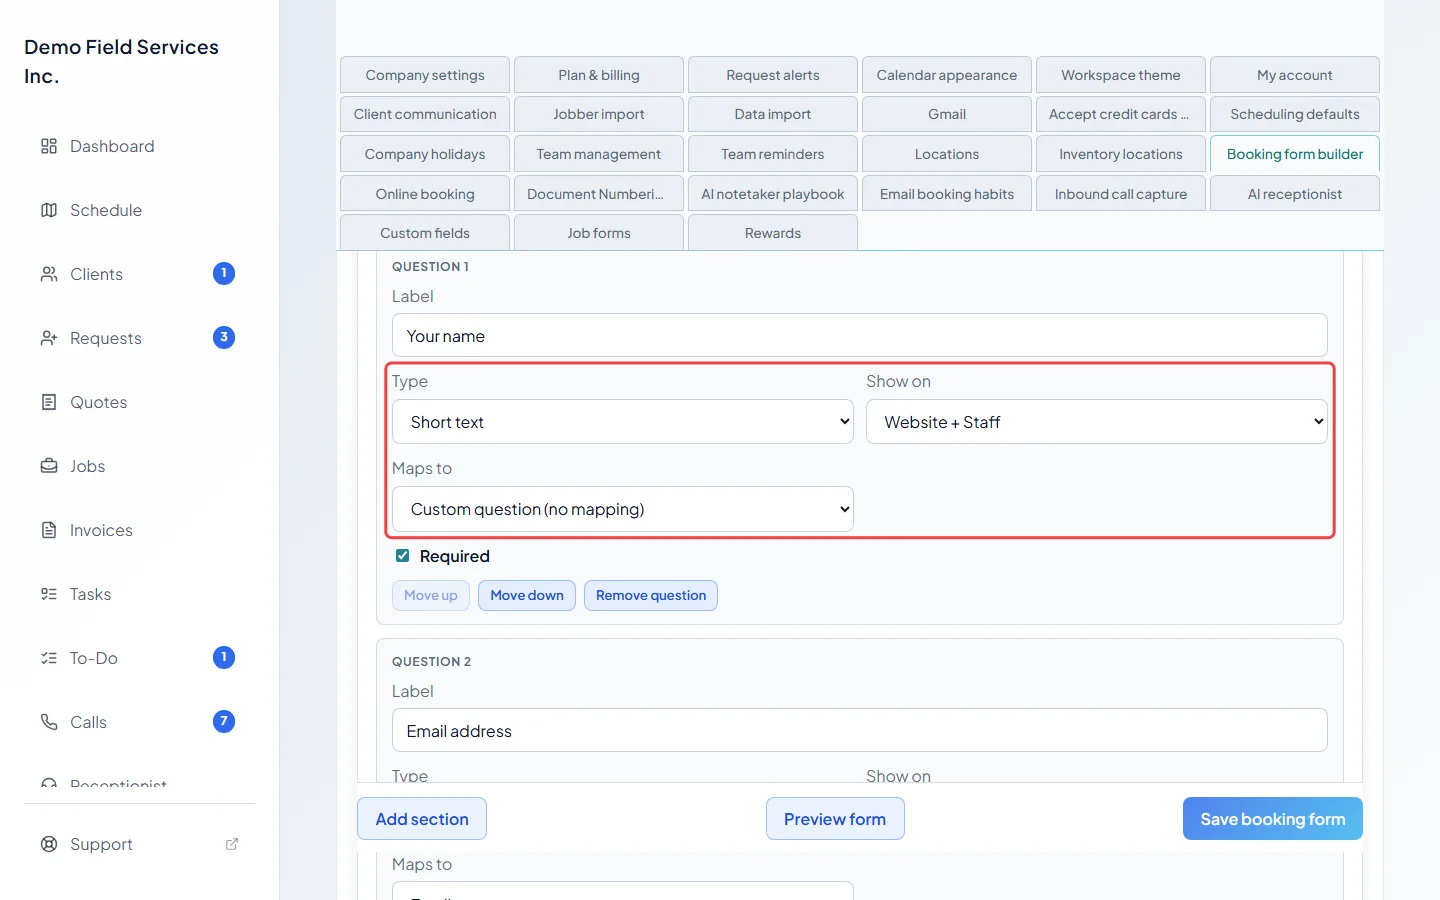Click the Move up button
This screenshot has width=1440, height=900.
pos(431,595)
